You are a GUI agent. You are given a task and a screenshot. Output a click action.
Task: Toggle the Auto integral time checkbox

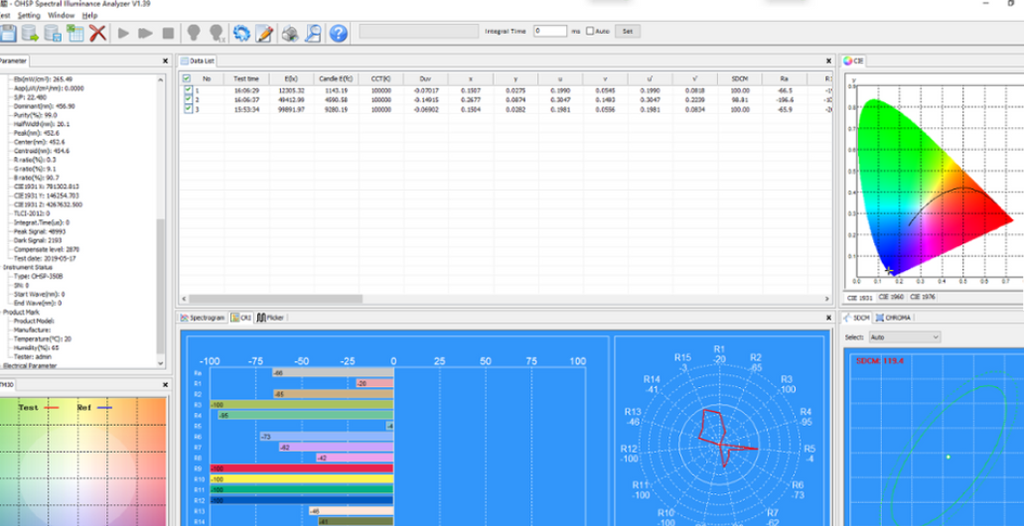pyautogui.click(x=590, y=31)
